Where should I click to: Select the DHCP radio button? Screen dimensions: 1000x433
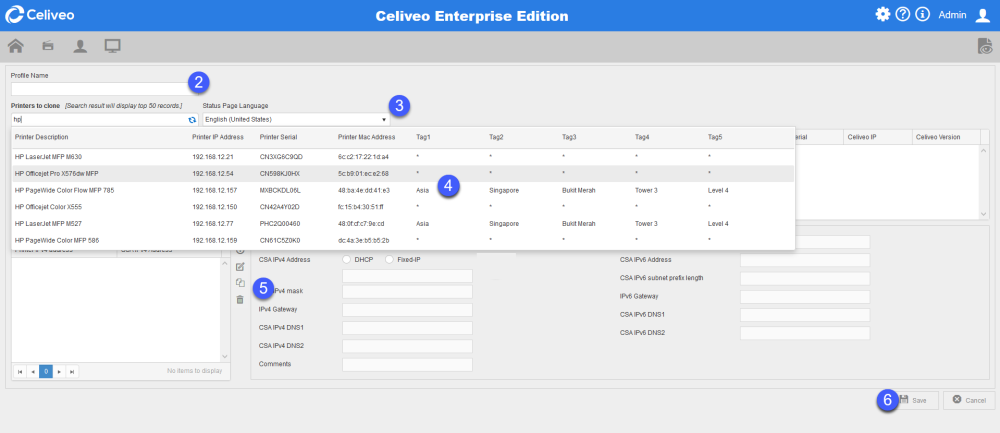[x=348, y=259]
